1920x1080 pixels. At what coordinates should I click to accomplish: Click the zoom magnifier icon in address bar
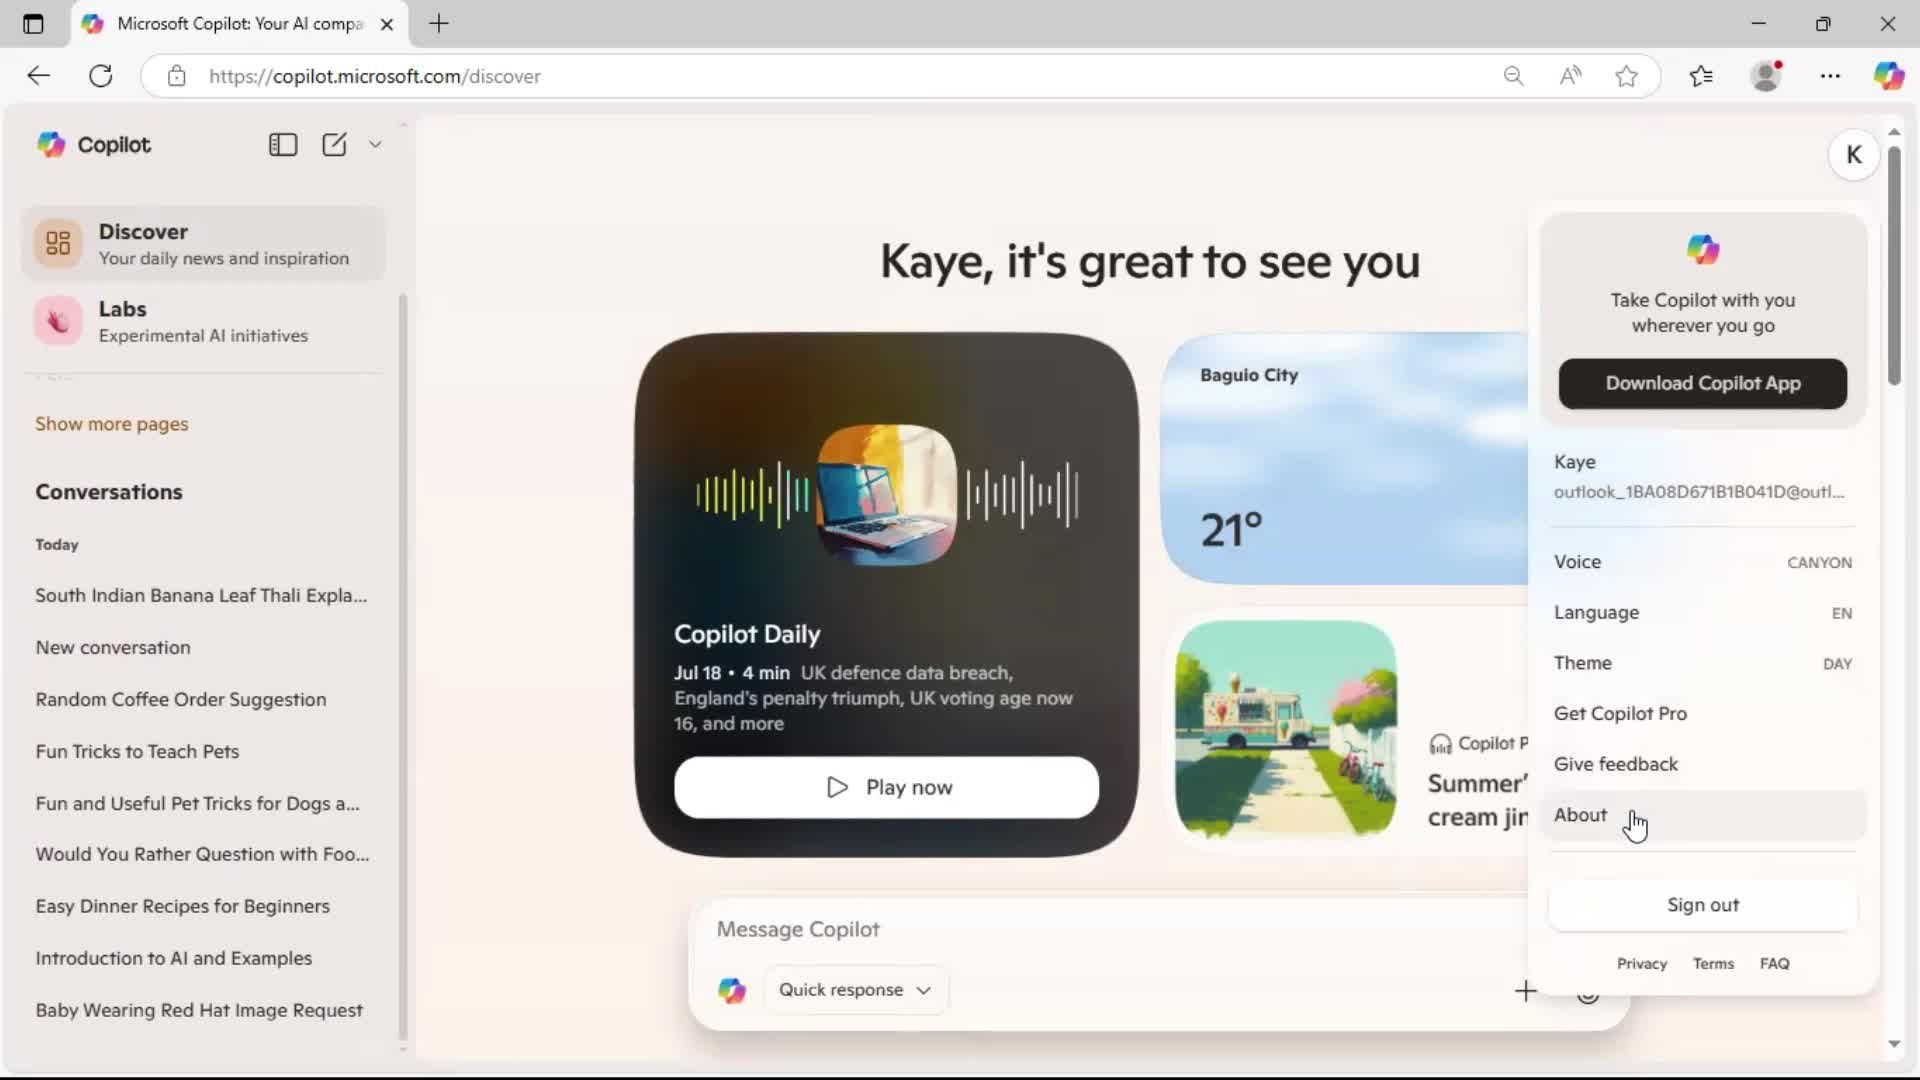tap(1513, 76)
